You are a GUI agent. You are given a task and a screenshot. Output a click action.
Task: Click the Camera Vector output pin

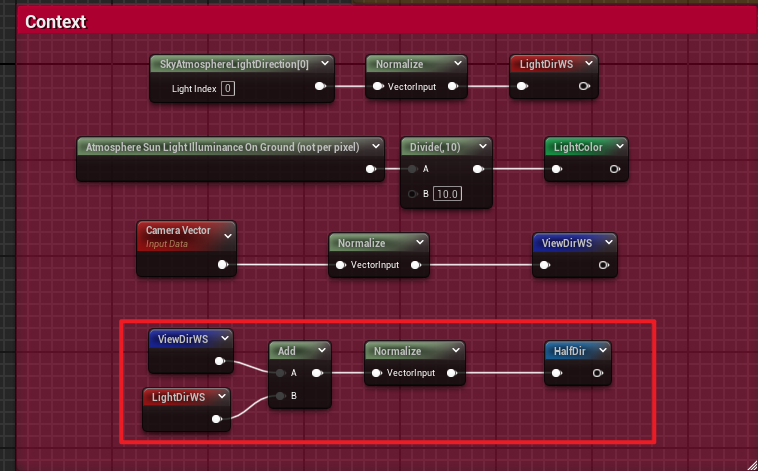(x=223, y=265)
